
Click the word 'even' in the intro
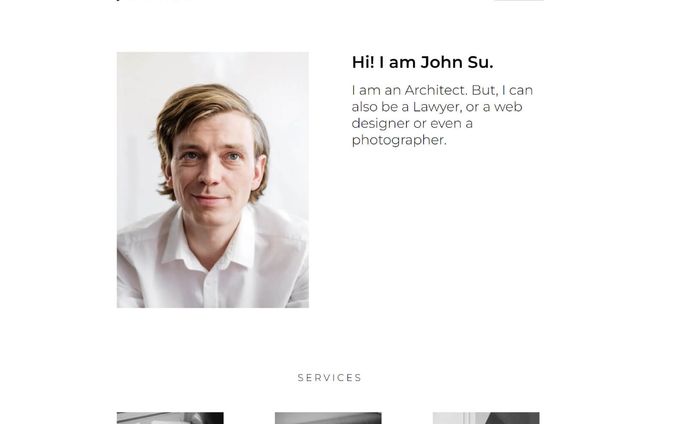(x=445, y=123)
